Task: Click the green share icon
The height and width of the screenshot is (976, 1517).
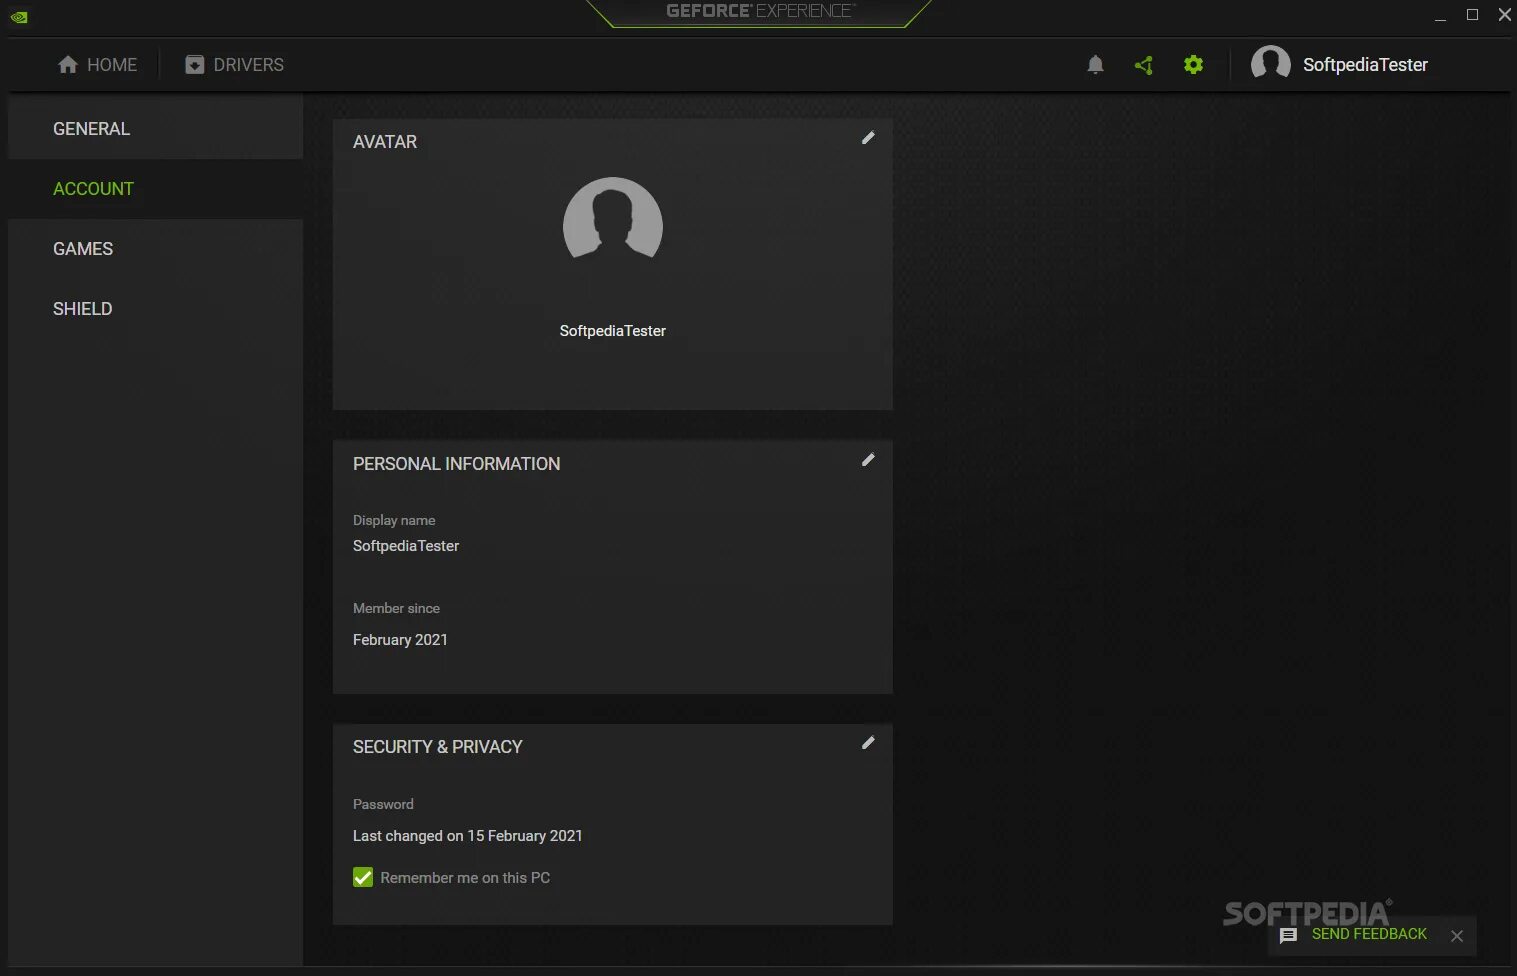Action: (1144, 65)
